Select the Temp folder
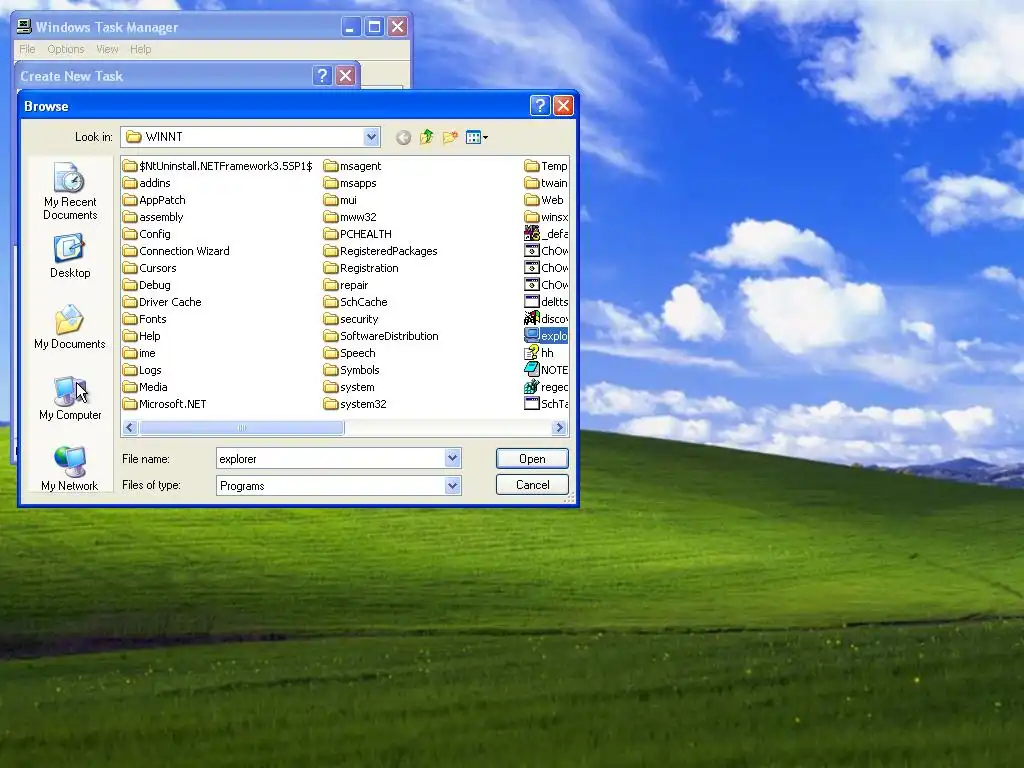This screenshot has height=768, width=1024. click(546, 166)
